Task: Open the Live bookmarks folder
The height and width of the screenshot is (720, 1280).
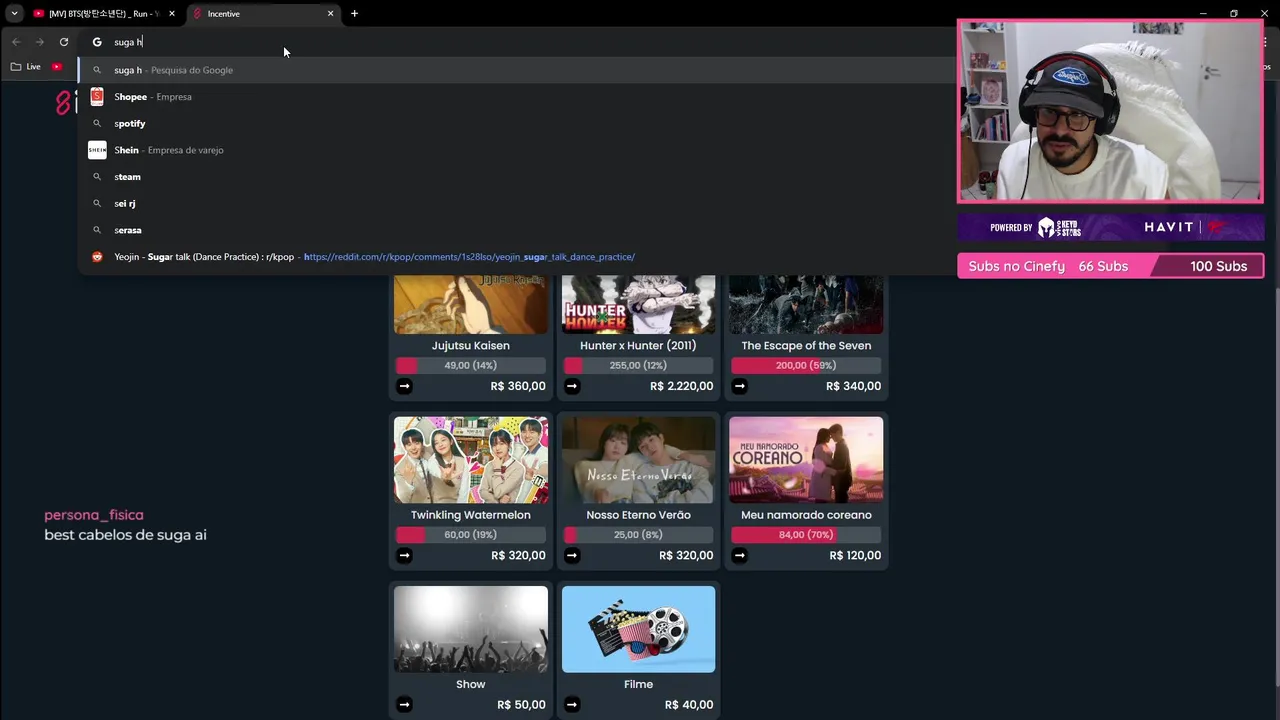Action: [x=26, y=67]
